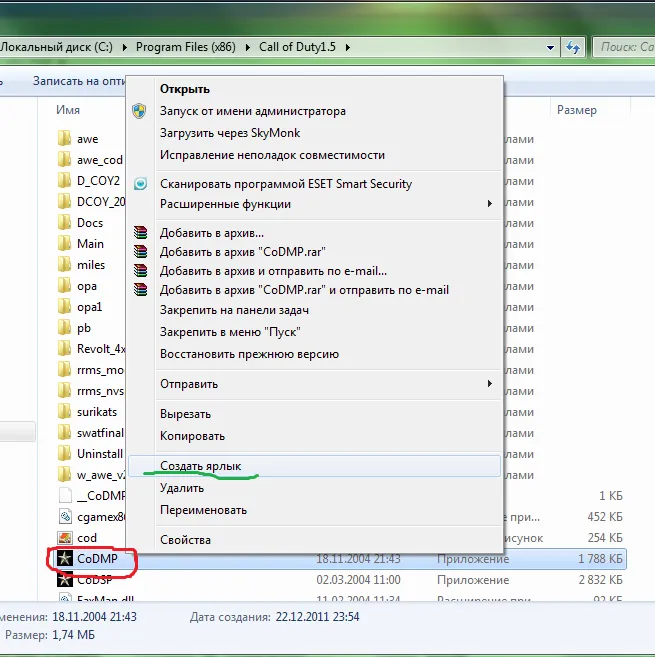
Task: Click the ESET Smart Security icon
Action: pos(140,184)
